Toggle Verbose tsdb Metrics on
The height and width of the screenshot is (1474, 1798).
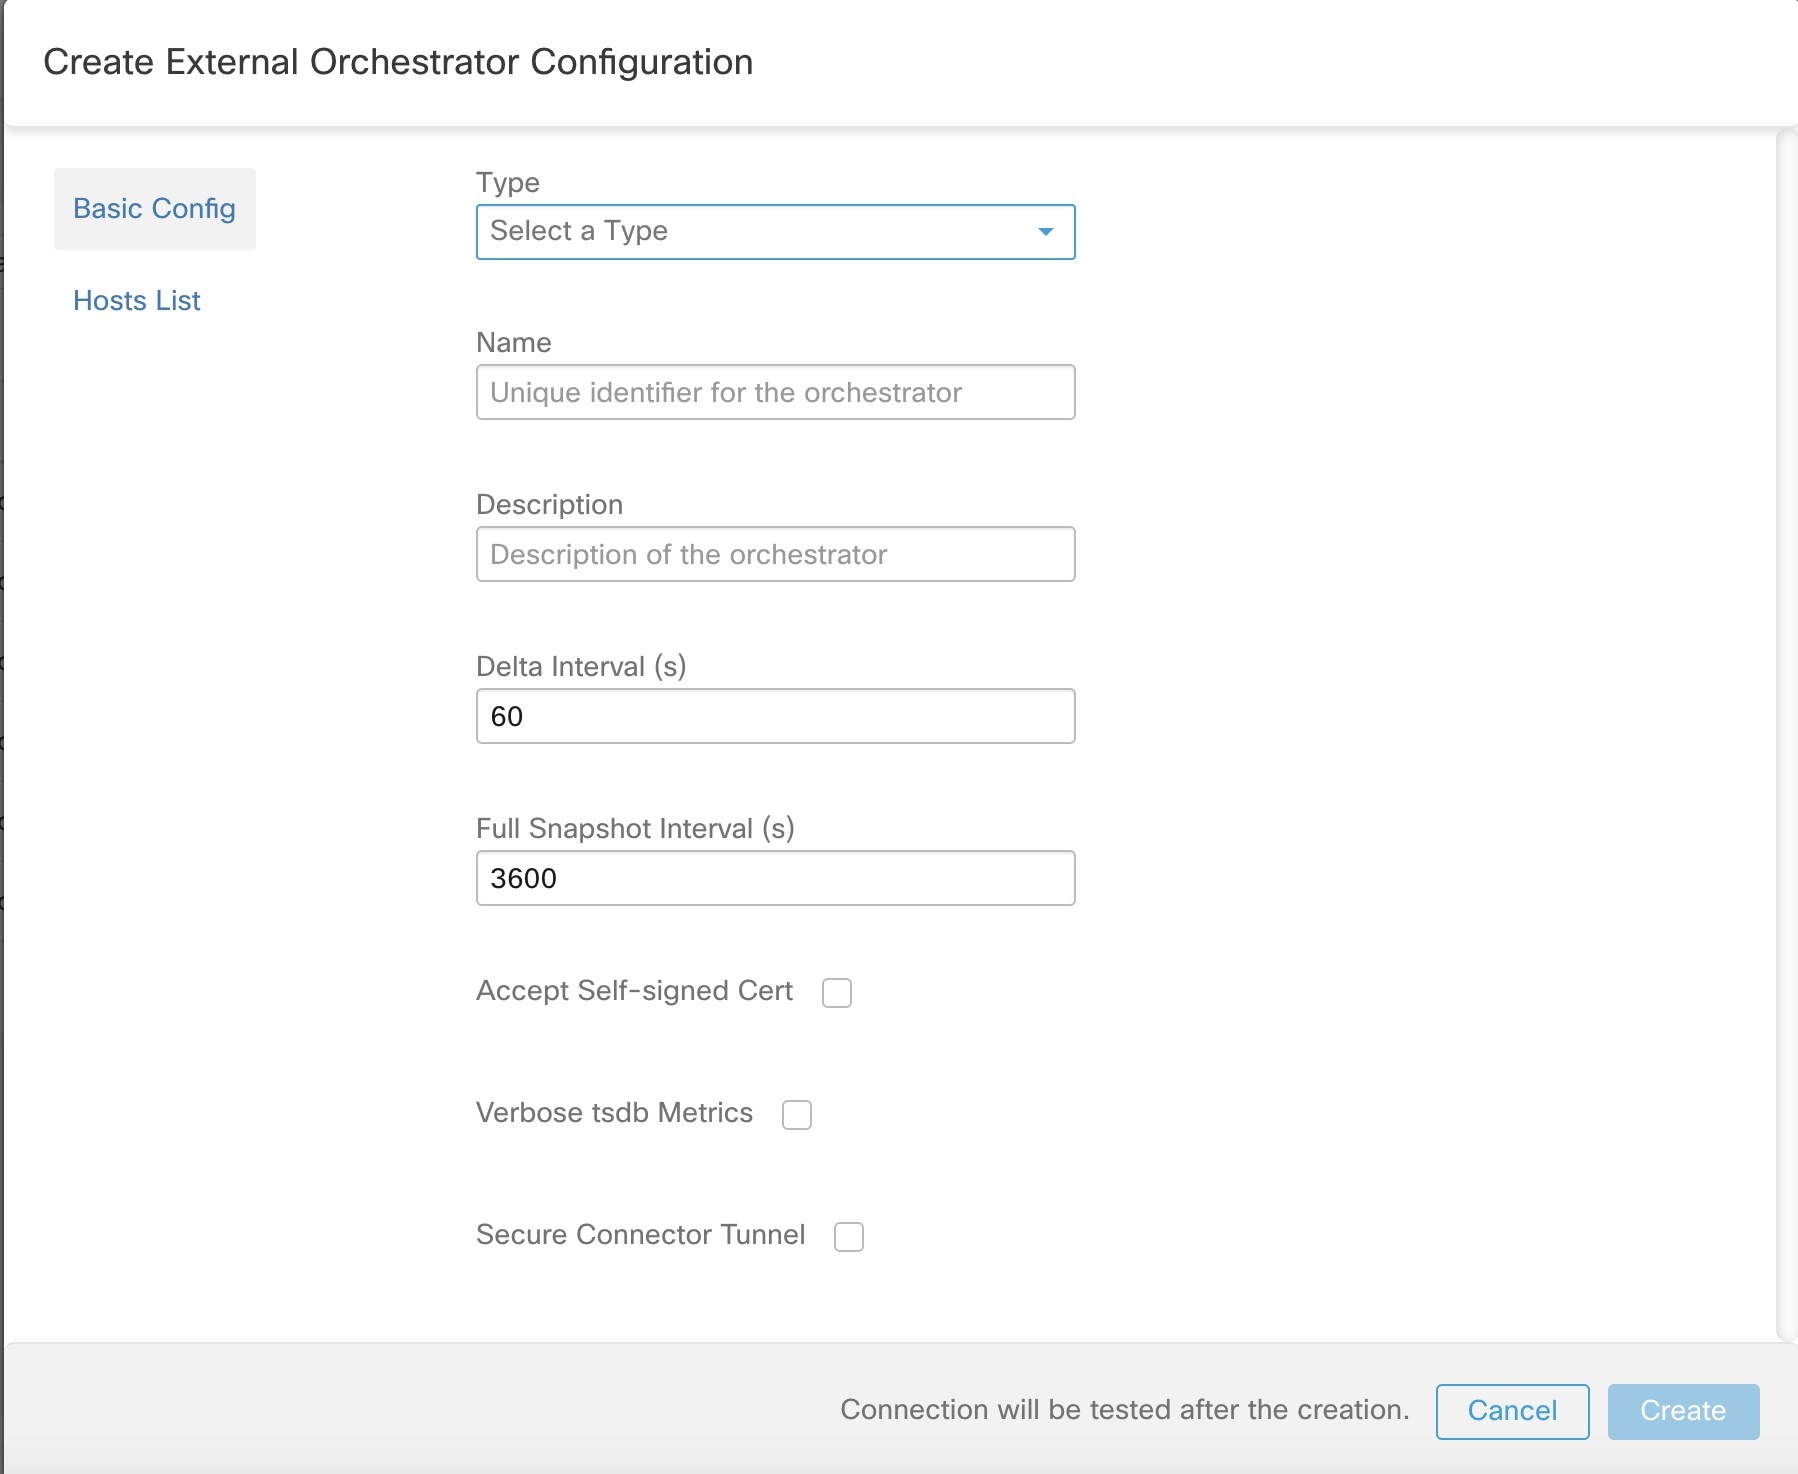click(795, 1114)
